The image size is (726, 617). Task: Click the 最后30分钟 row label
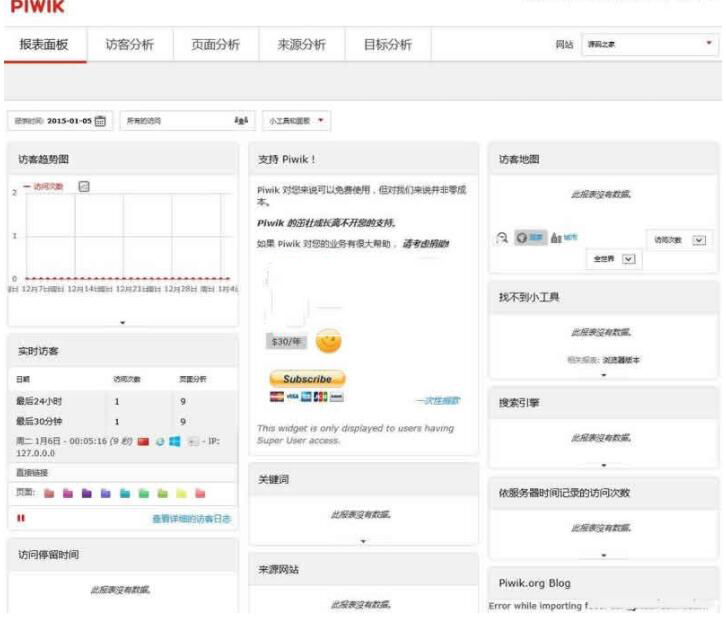click(39, 421)
